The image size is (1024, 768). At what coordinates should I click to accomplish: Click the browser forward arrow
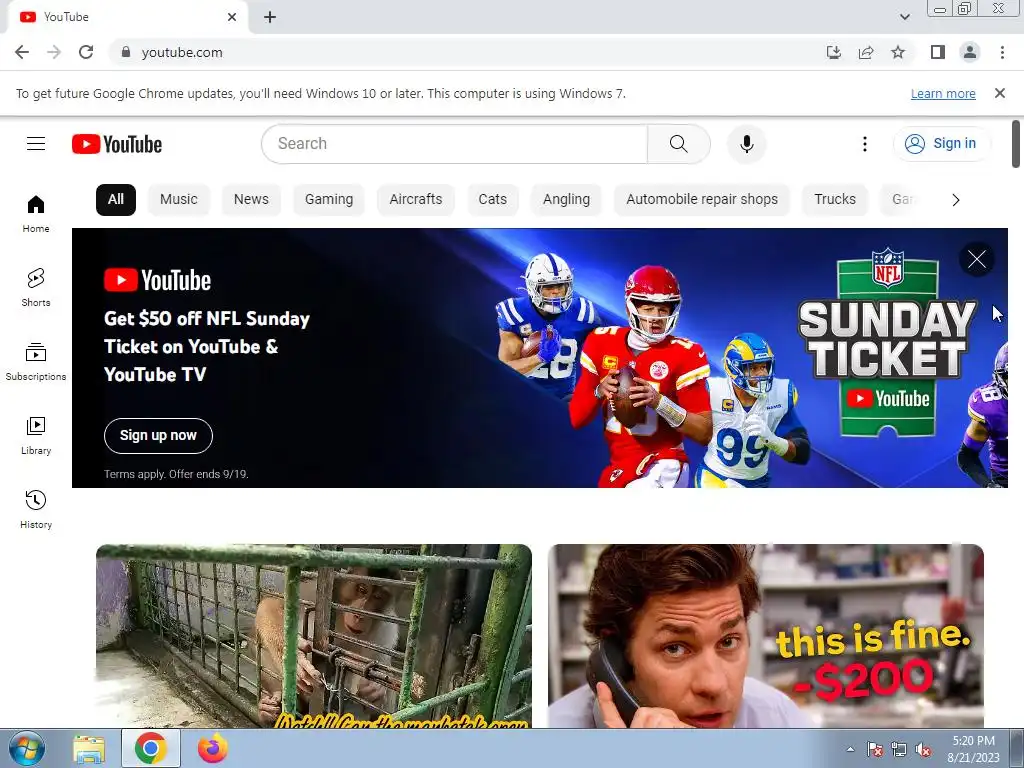click(x=54, y=52)
